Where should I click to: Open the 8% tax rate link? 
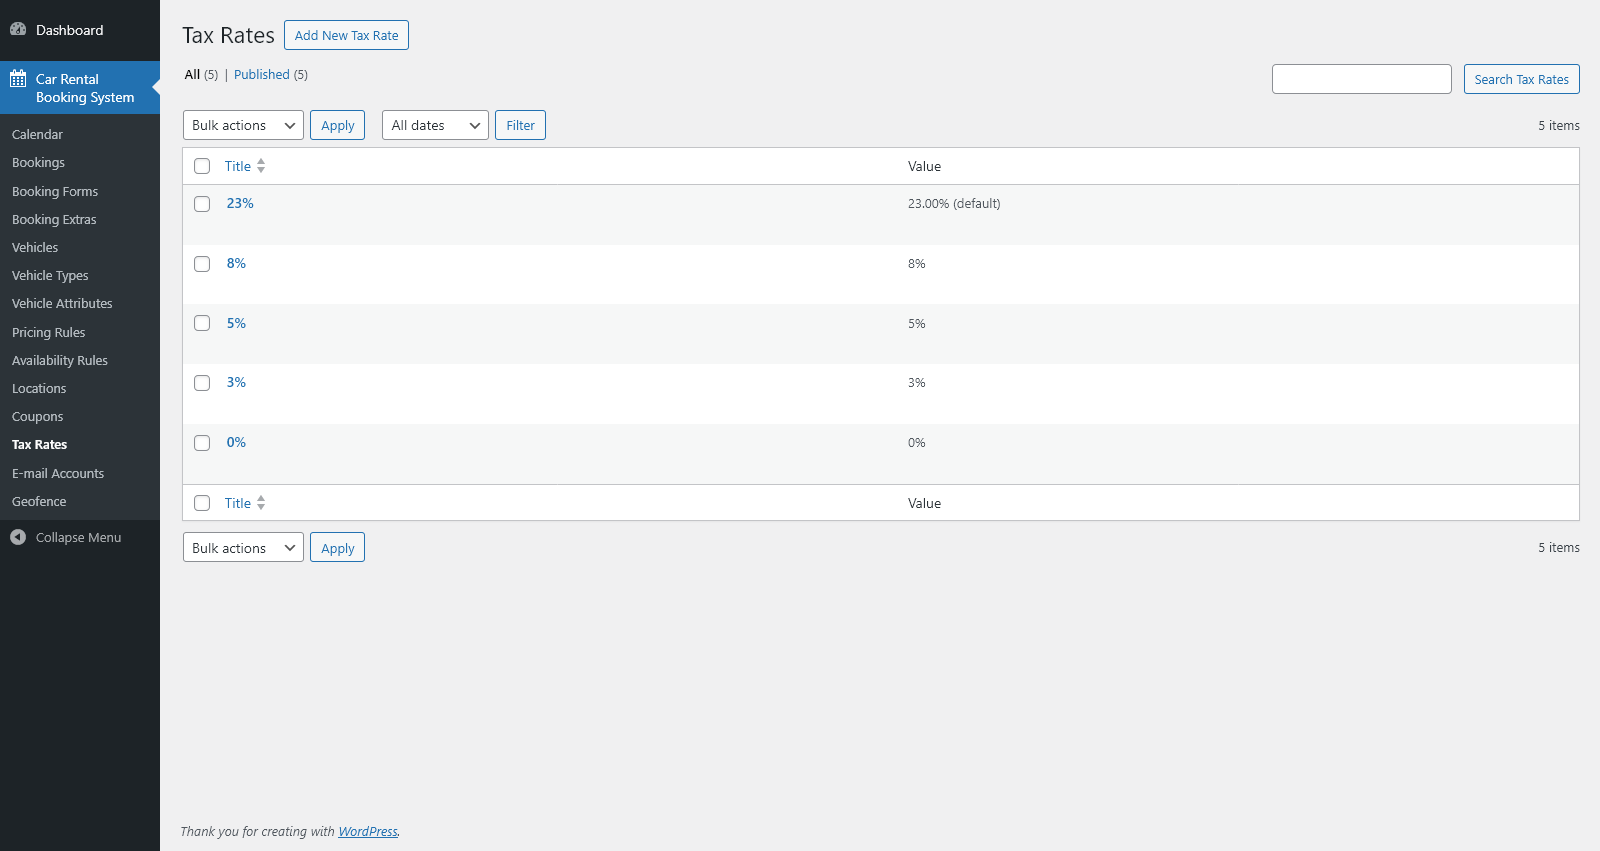point(236,263)
